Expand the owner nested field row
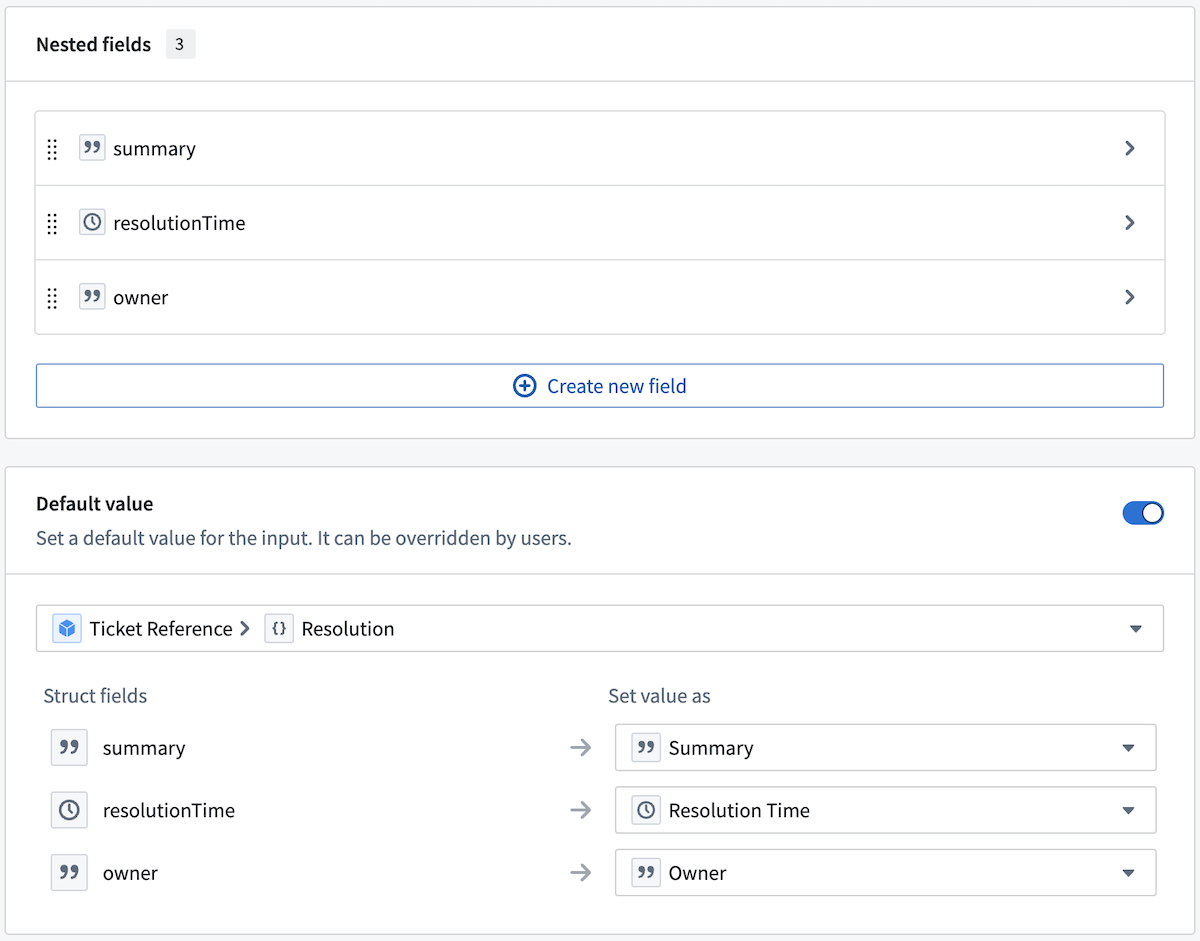 1130,297
